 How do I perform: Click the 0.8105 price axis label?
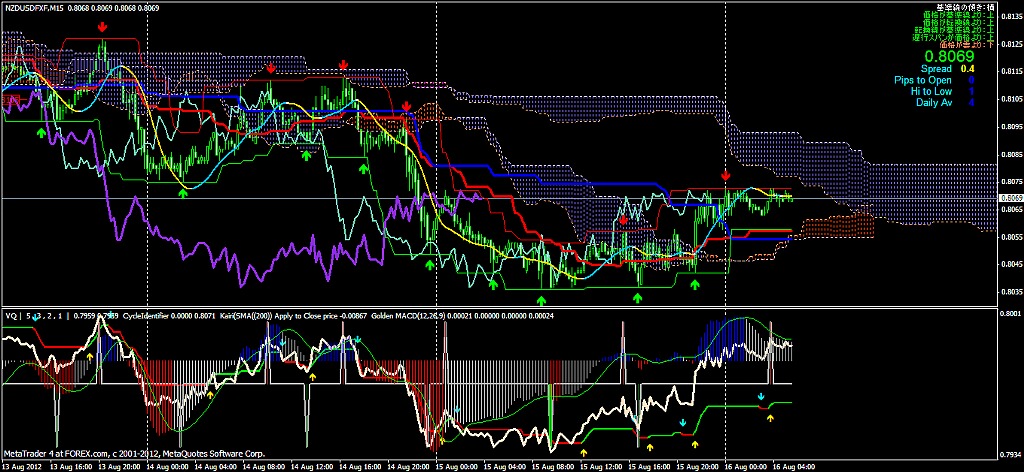tap(1010, 99)
